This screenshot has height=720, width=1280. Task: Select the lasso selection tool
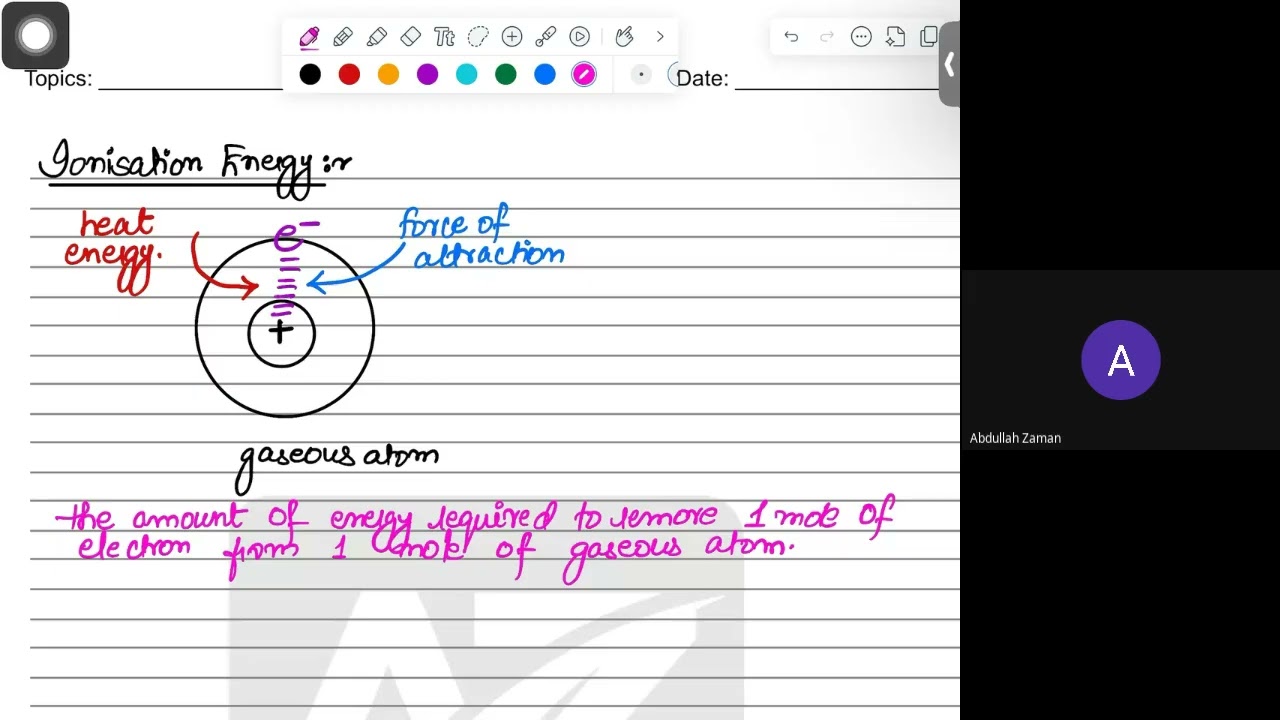(x=478, y=37)
